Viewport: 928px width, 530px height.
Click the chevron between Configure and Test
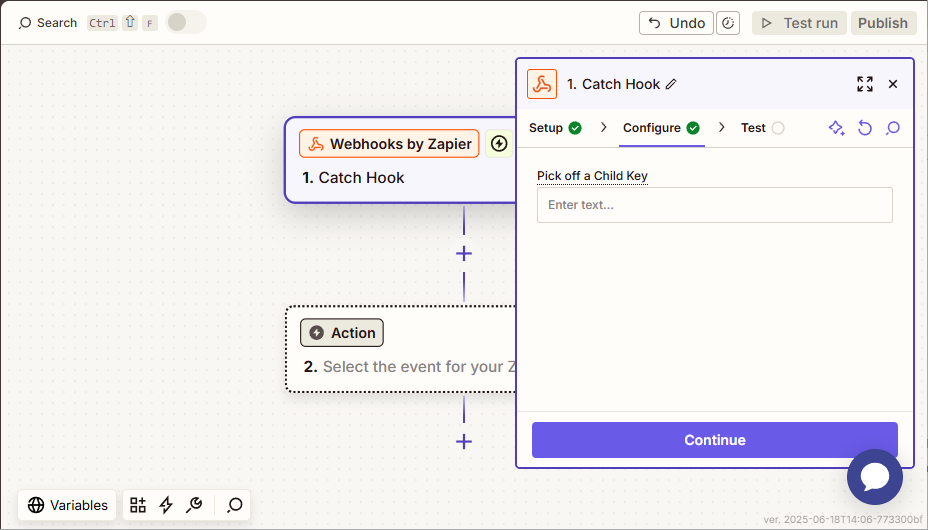coord(721,128)
